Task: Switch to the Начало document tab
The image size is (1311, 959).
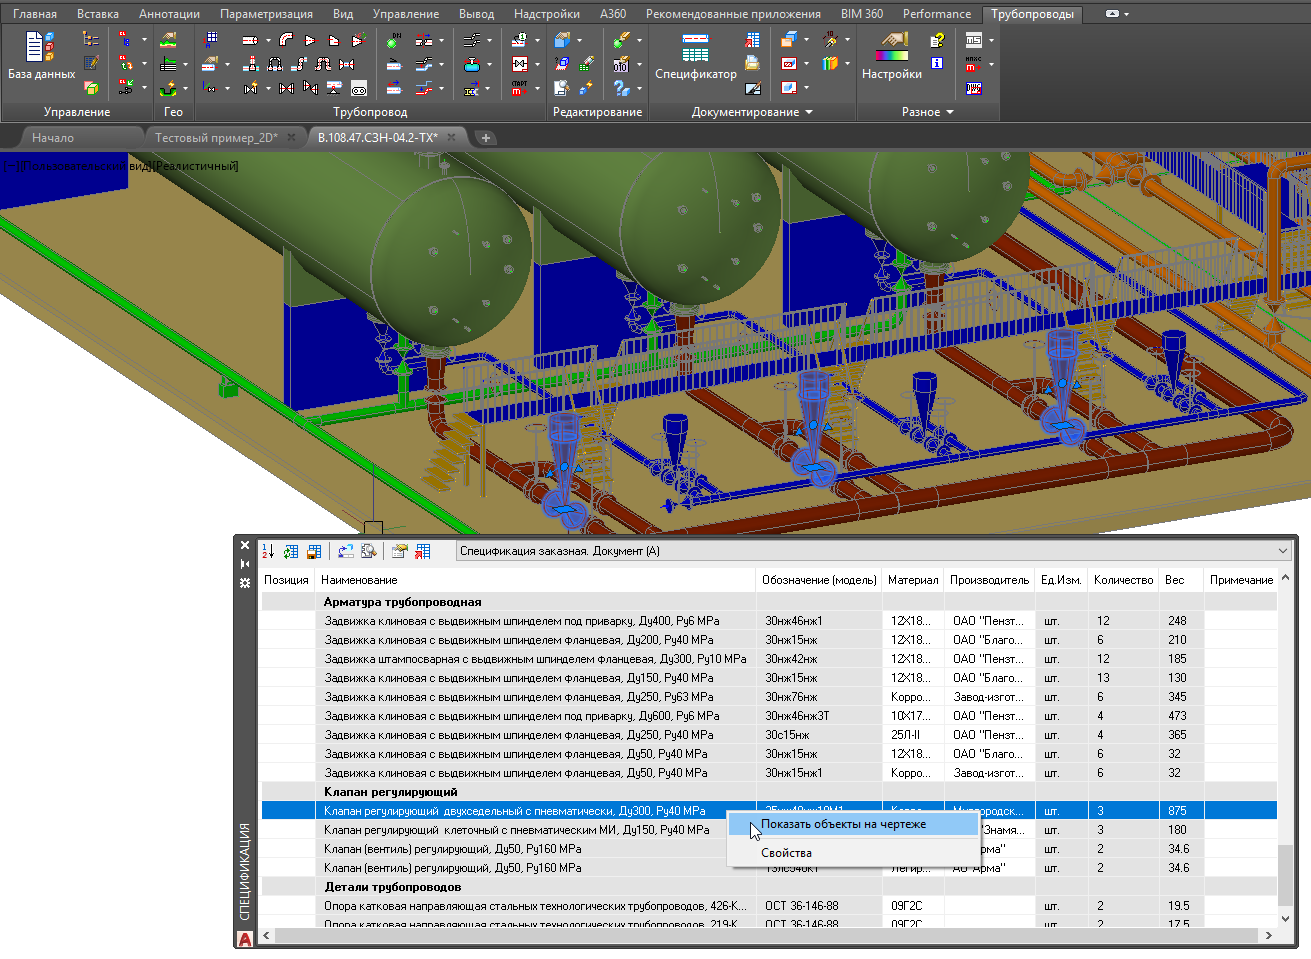Action: tap(53, 138)
